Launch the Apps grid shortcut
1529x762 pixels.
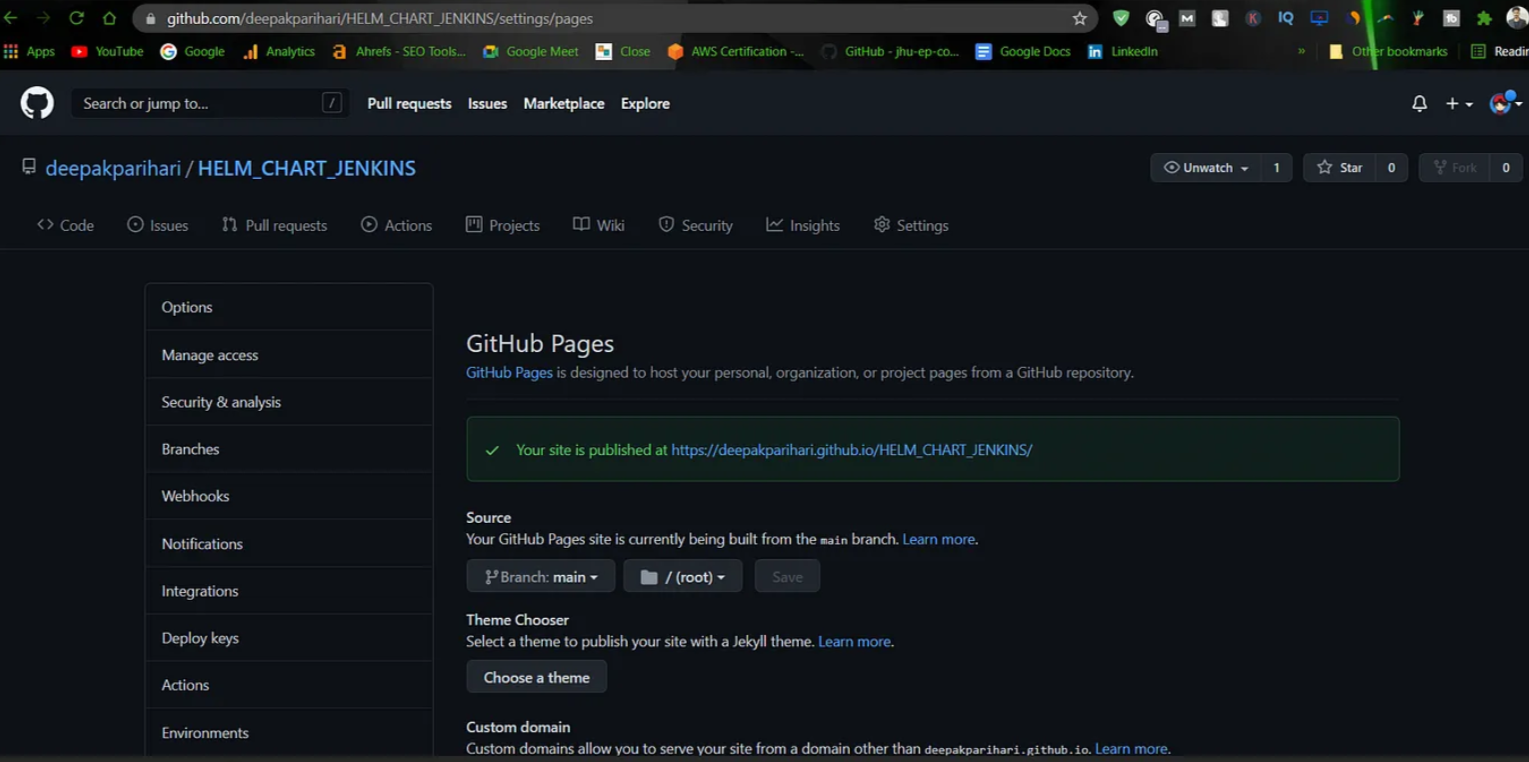click(x=30, y=51)
